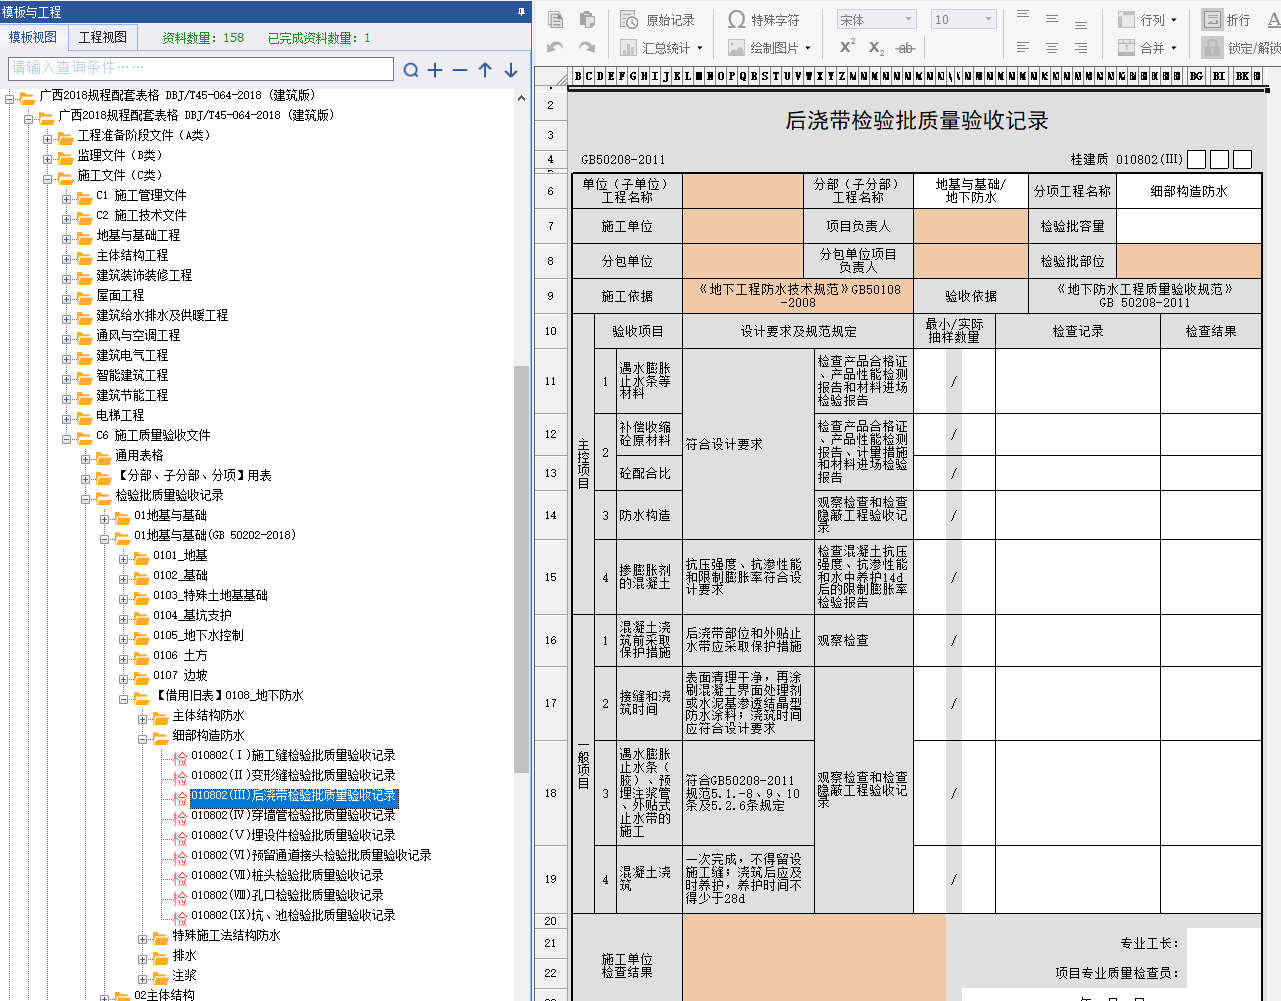Set vertical align top icon

[1023, 17]
